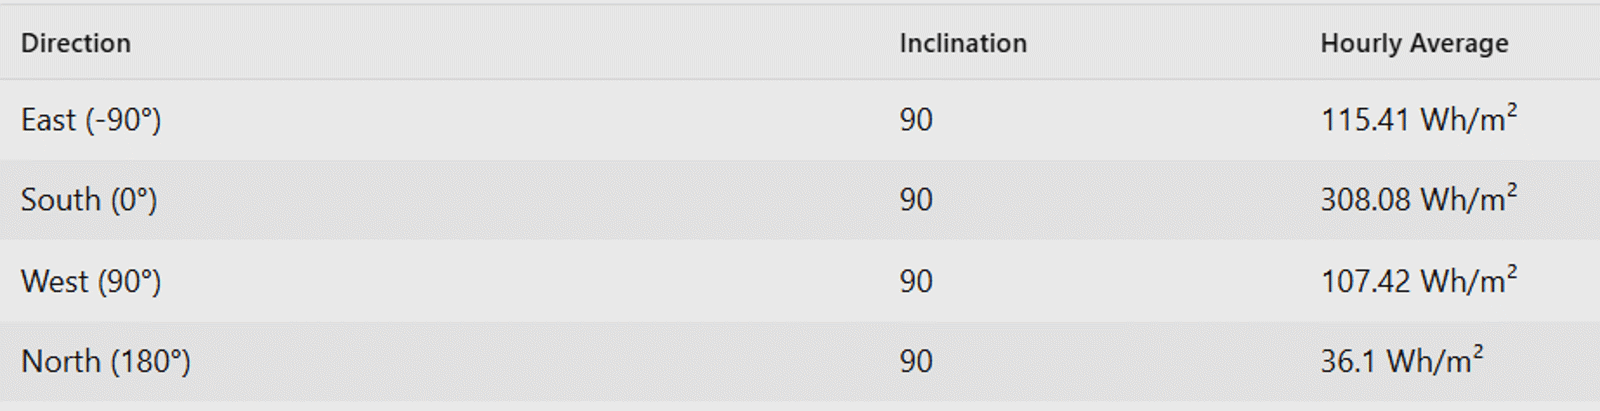Click the word East in the first row
1600x411 pixels.
pyautogui.click(x=48, y=120)
